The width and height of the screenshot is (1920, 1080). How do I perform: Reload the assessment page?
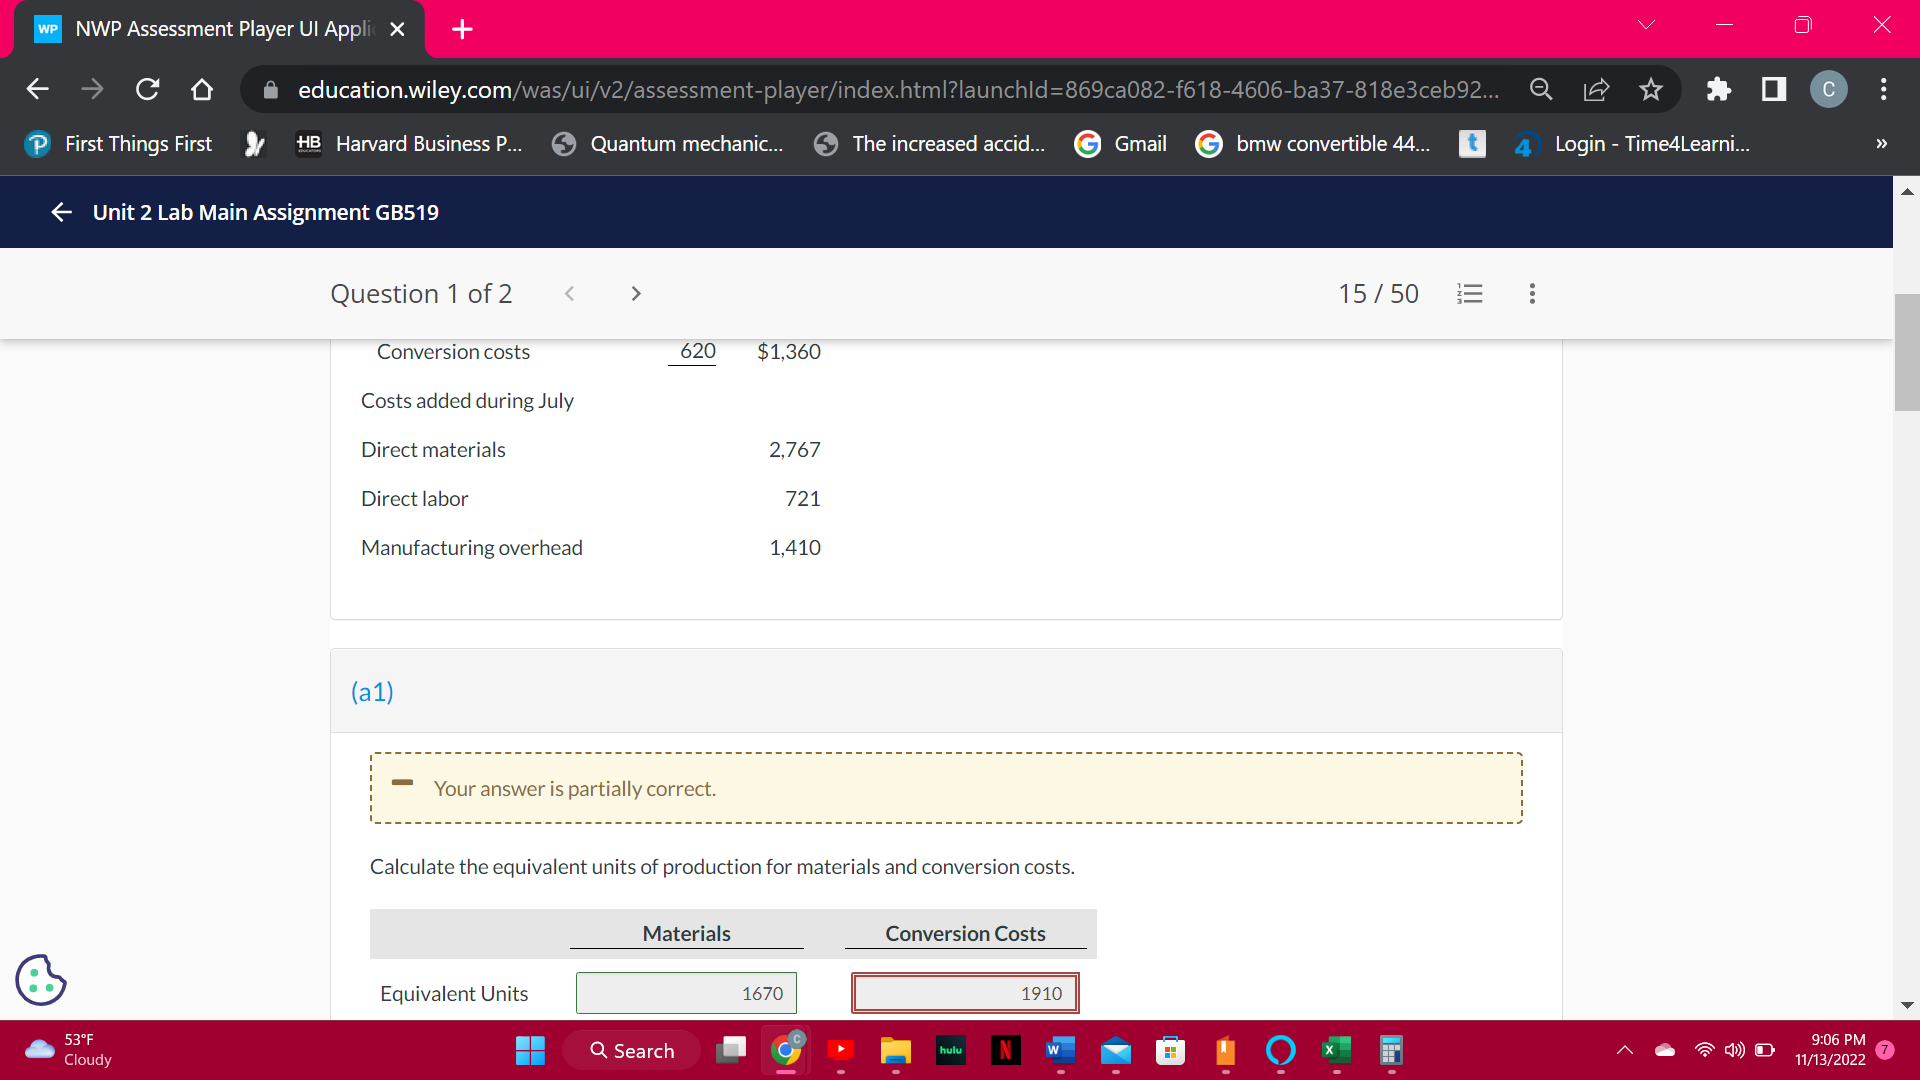click(x=147, y=90)
